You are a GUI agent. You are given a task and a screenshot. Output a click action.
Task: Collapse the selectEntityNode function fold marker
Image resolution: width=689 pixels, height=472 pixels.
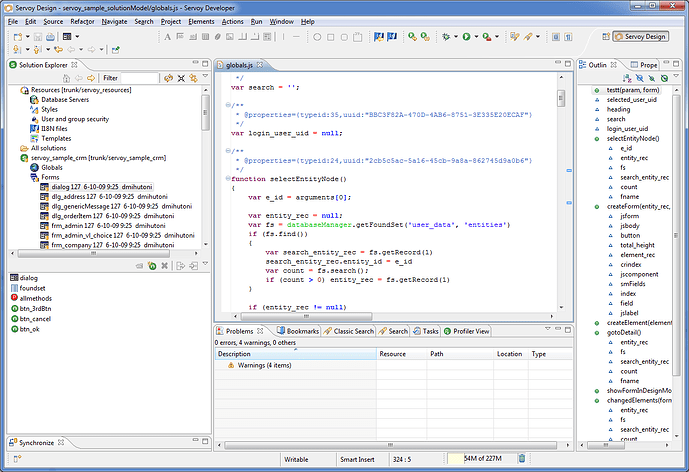click(228, 178)
